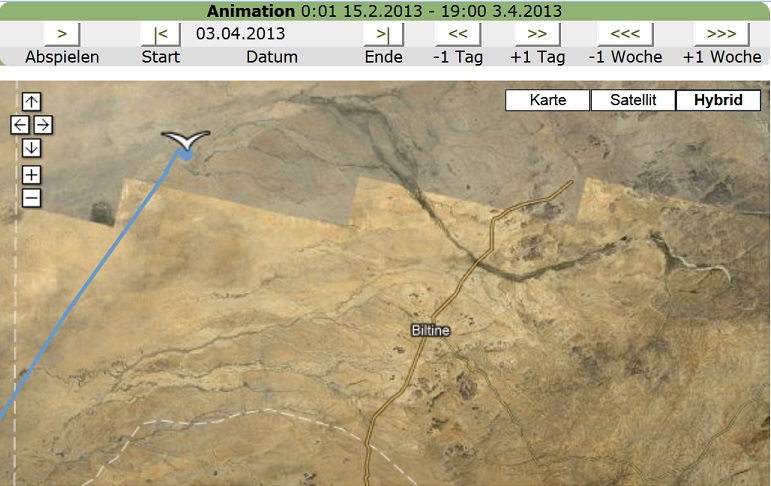Screen dimensions: 771x486
Task: Click the Biltine town label
Action: (x=432, y=330)
